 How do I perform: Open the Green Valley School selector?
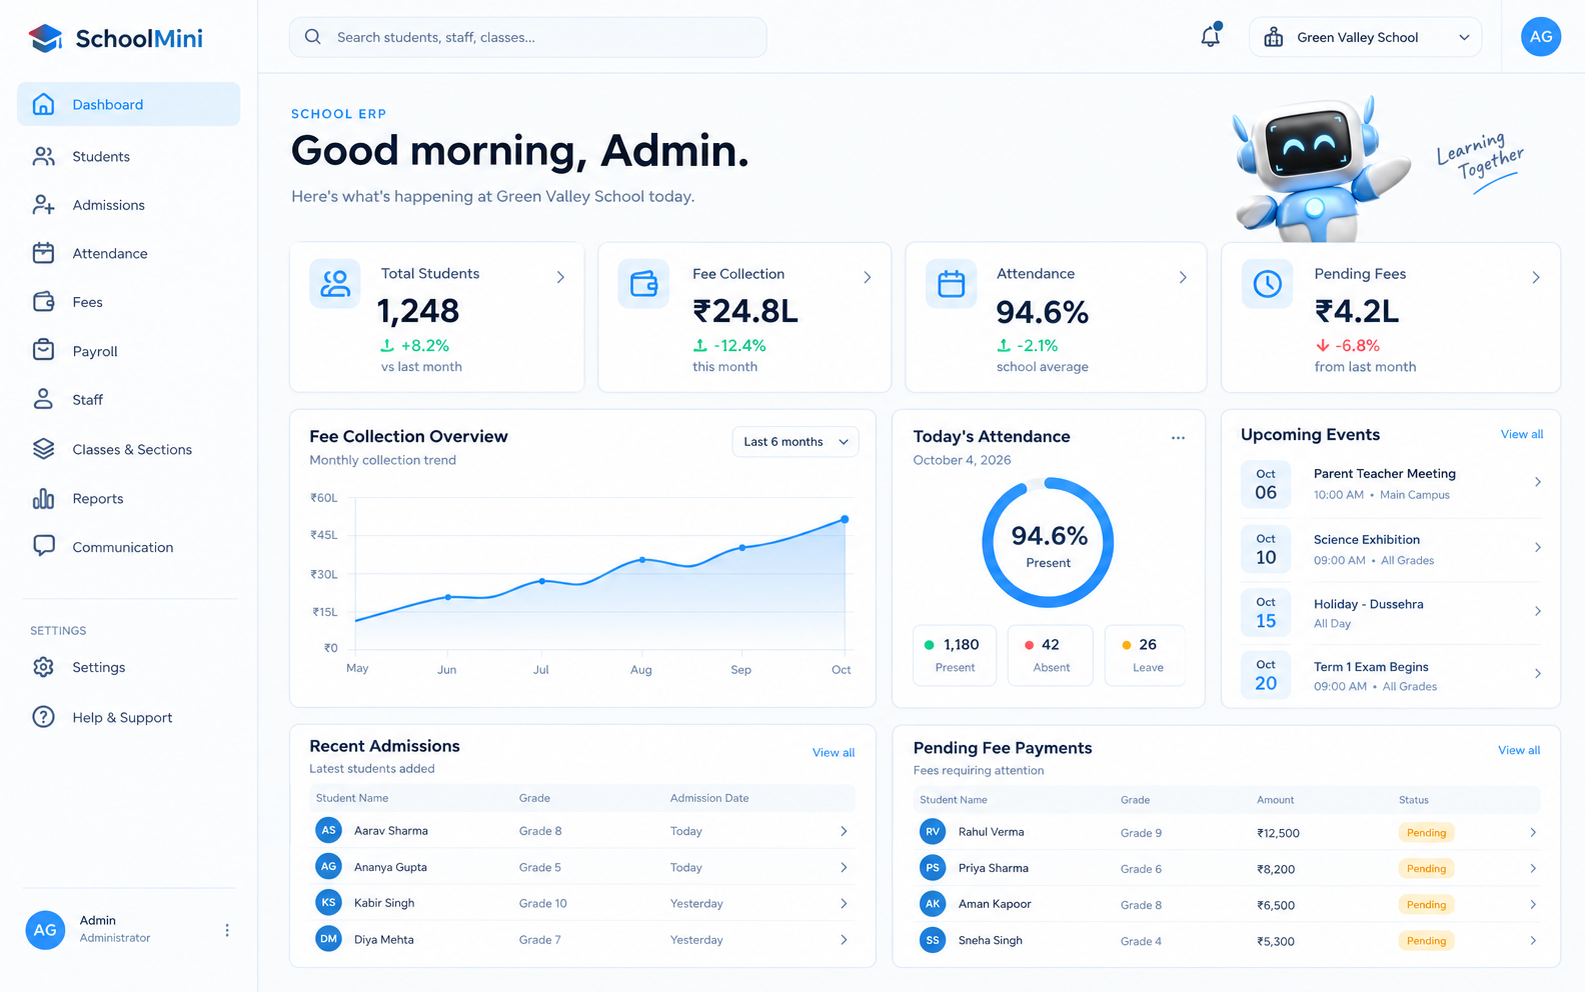[1365, 37]
